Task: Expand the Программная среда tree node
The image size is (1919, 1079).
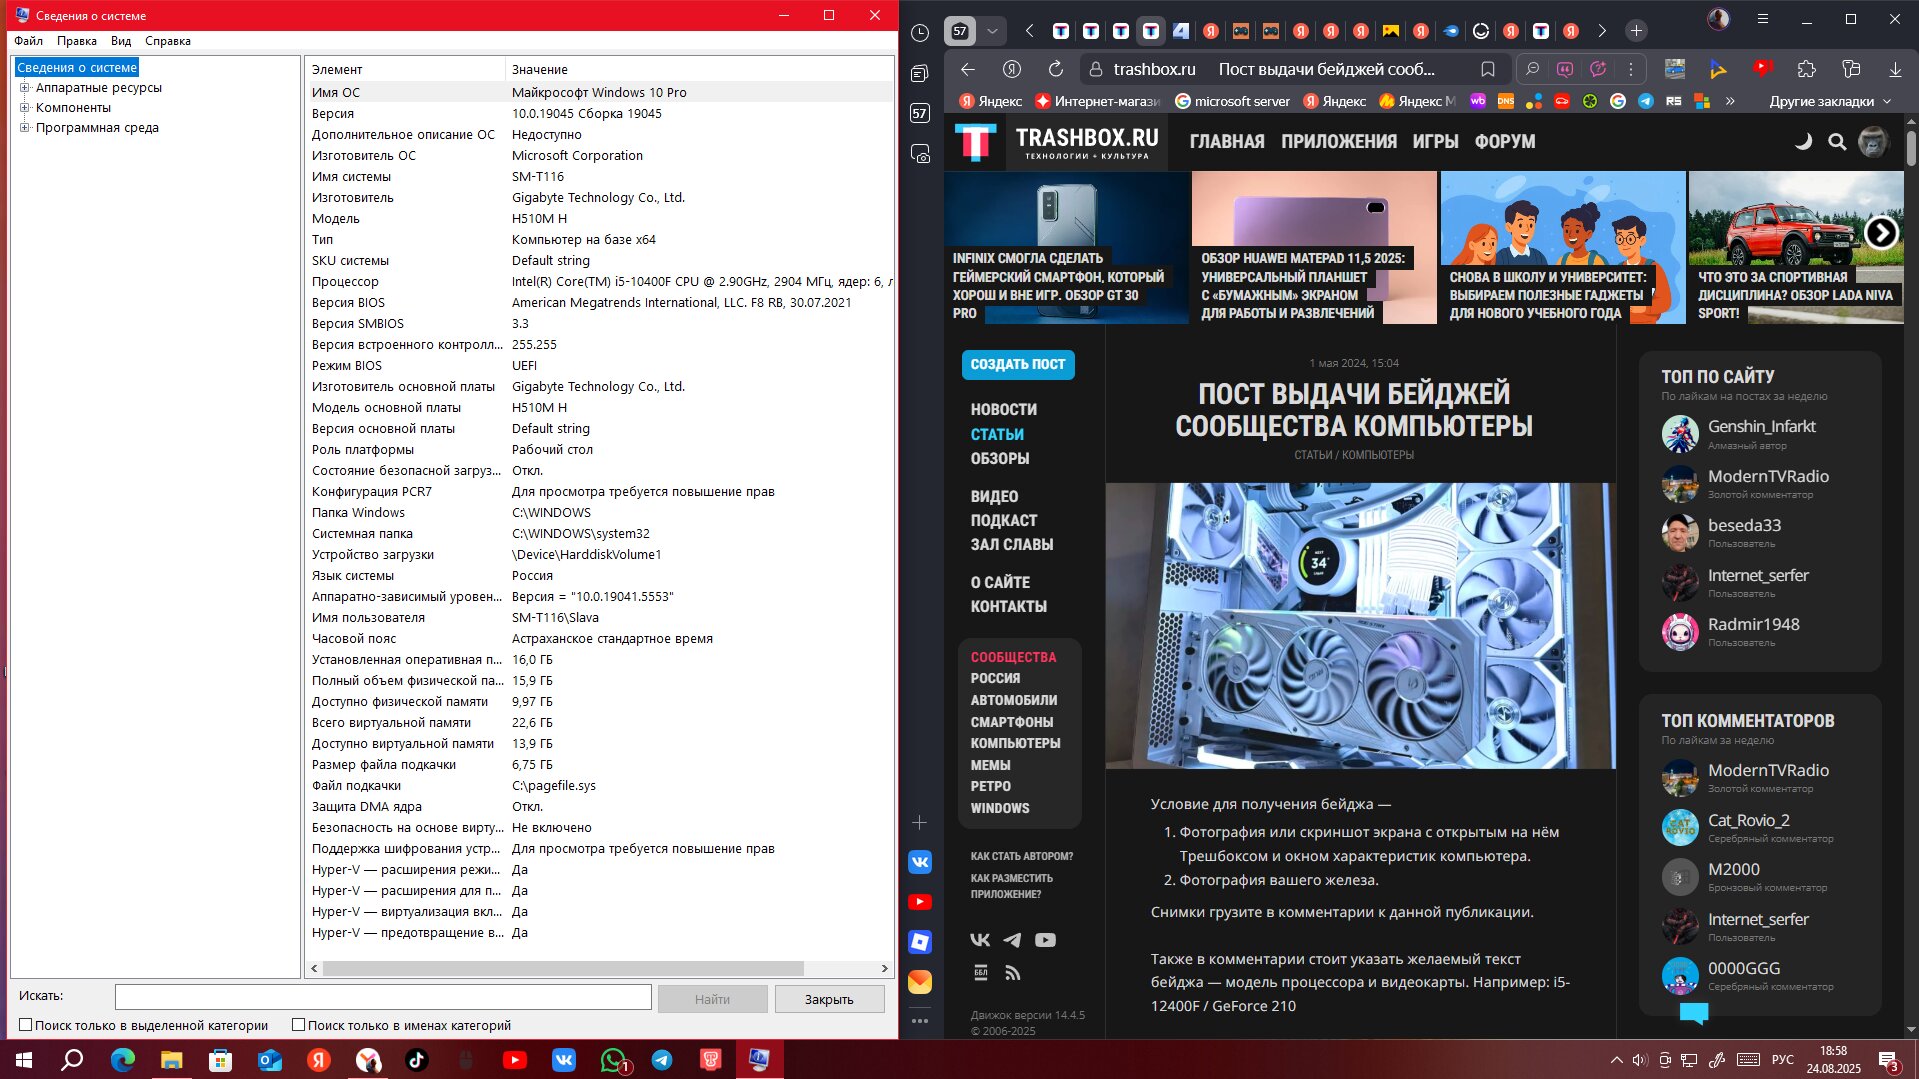Action: [x=25, y=127]
